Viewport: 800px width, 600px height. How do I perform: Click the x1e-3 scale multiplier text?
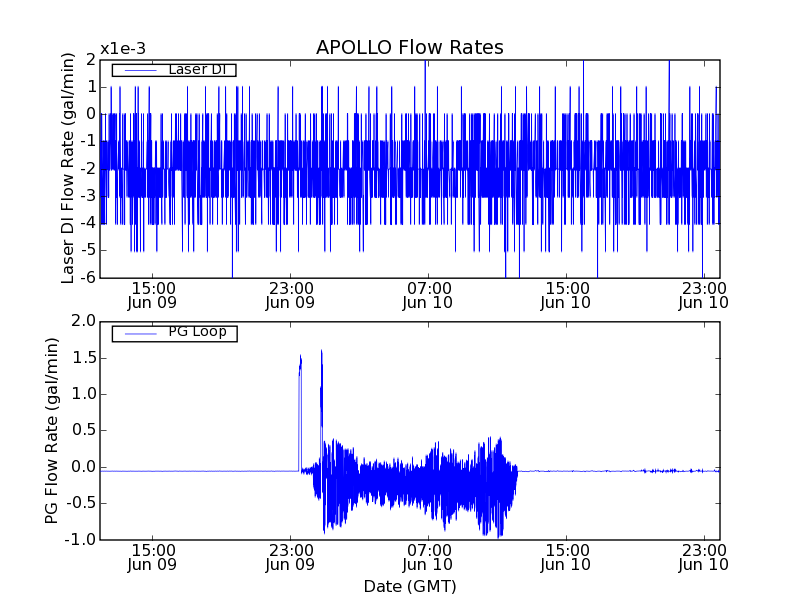coord(122,49)
